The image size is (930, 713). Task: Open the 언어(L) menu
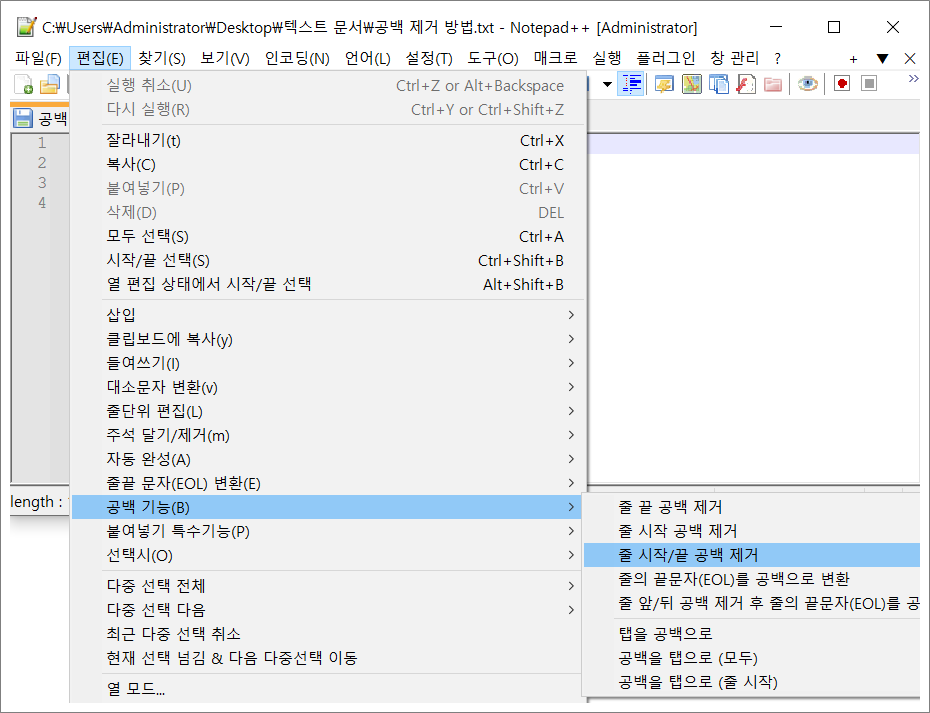tap(367, 58)
